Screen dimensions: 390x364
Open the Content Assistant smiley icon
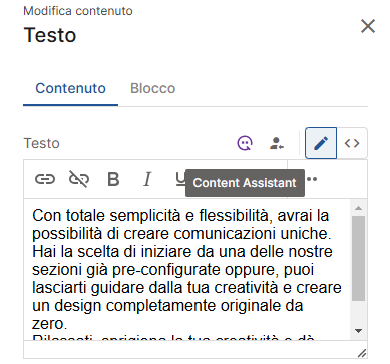point(245,143)
